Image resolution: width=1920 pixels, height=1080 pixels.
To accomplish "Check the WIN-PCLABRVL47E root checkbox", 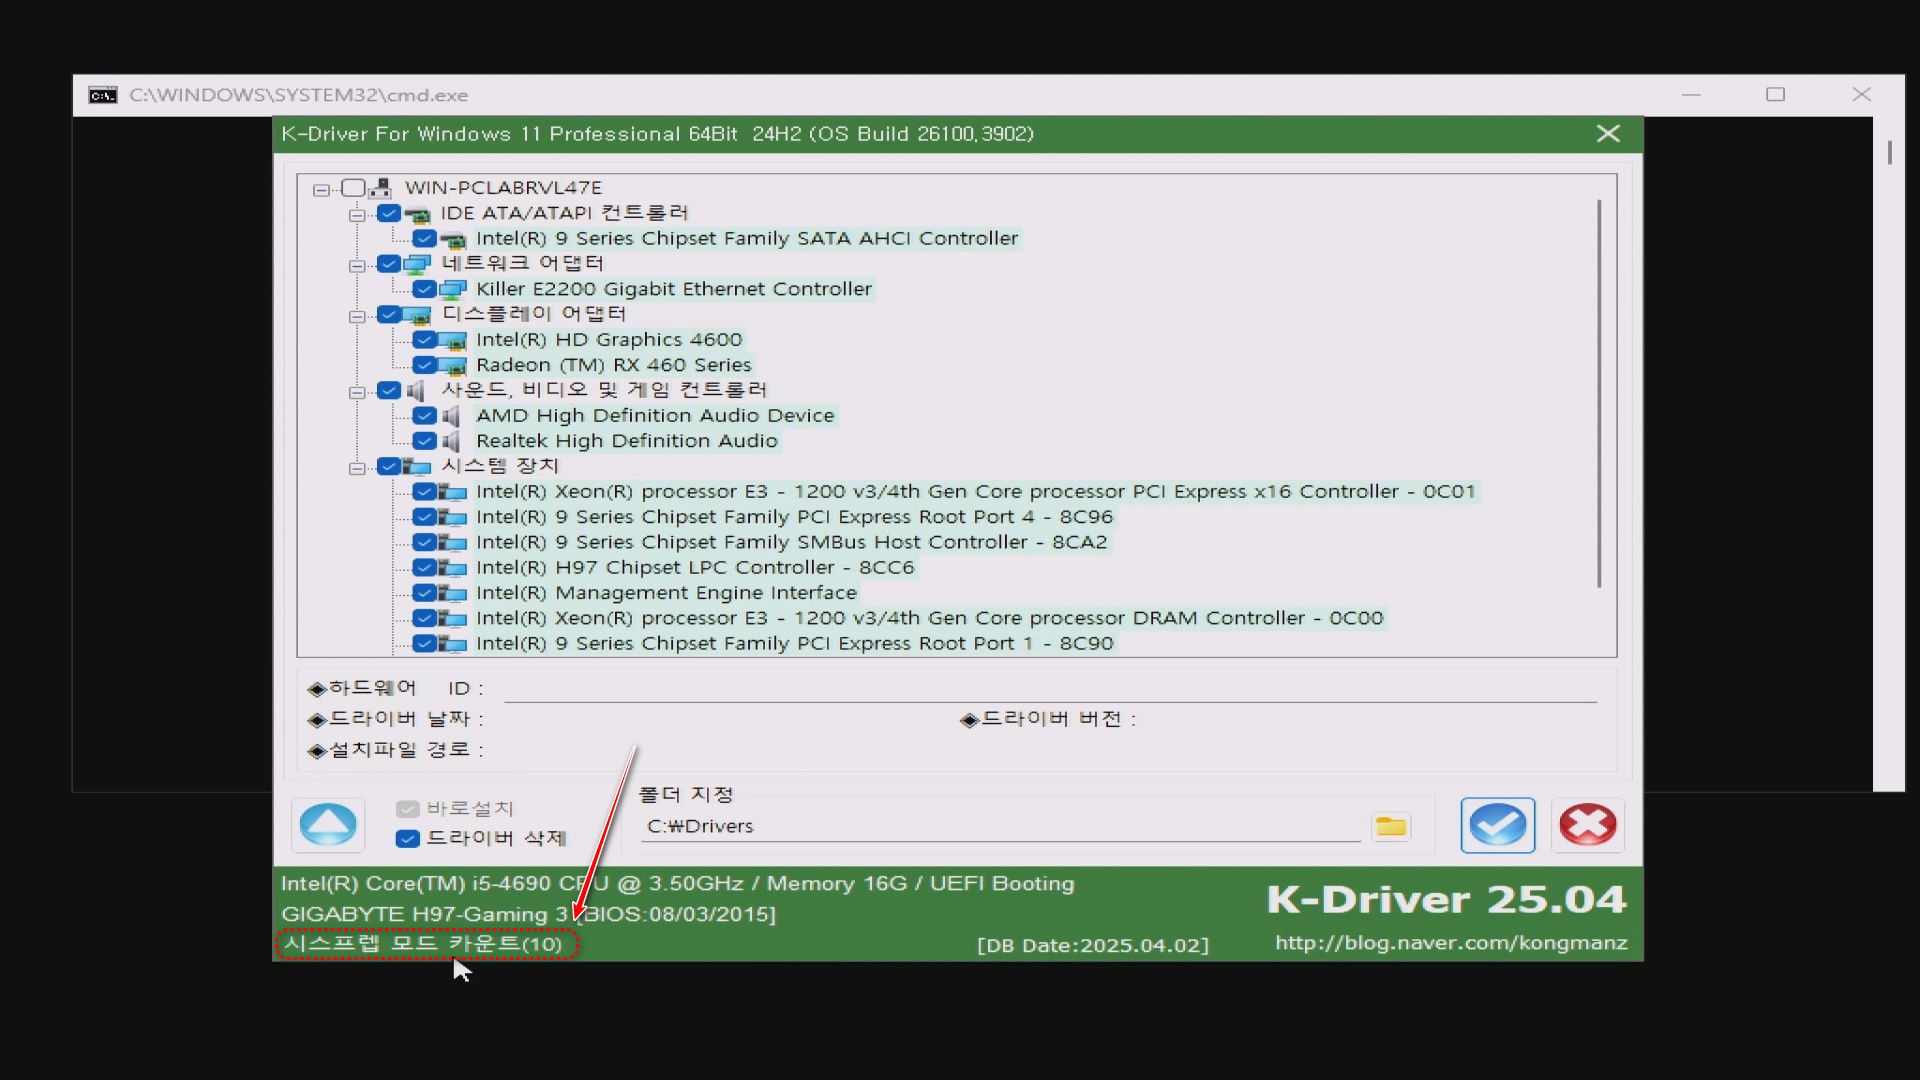I will 353,188.
